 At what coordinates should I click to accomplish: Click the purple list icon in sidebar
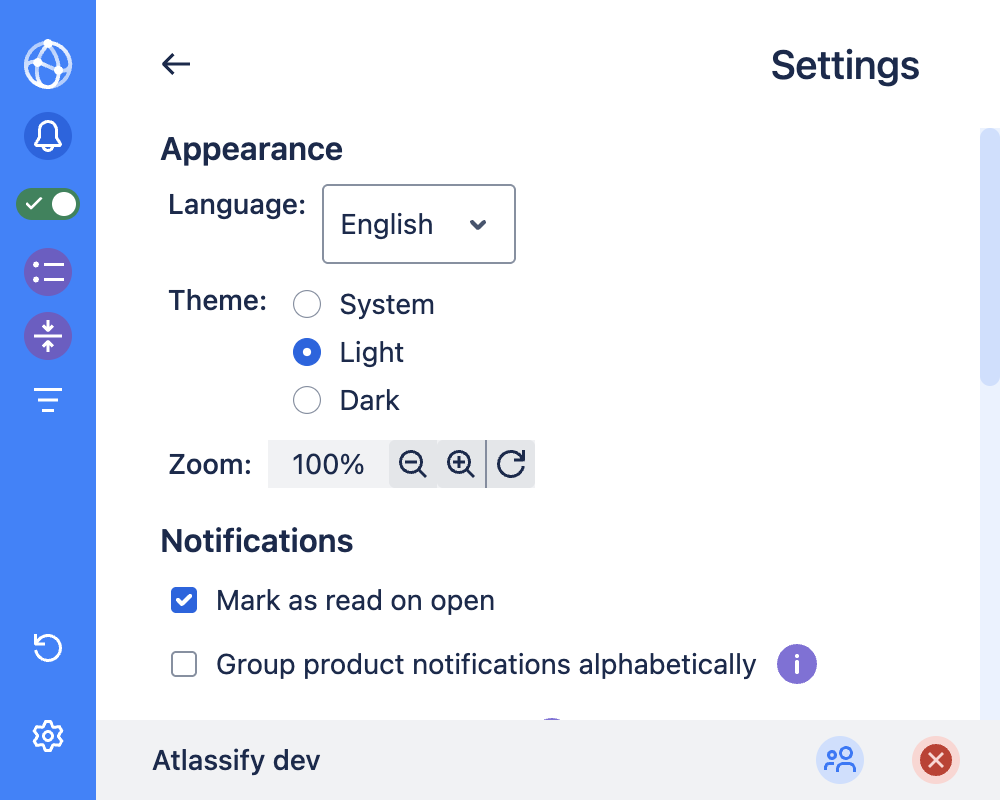tap(47, 272)
